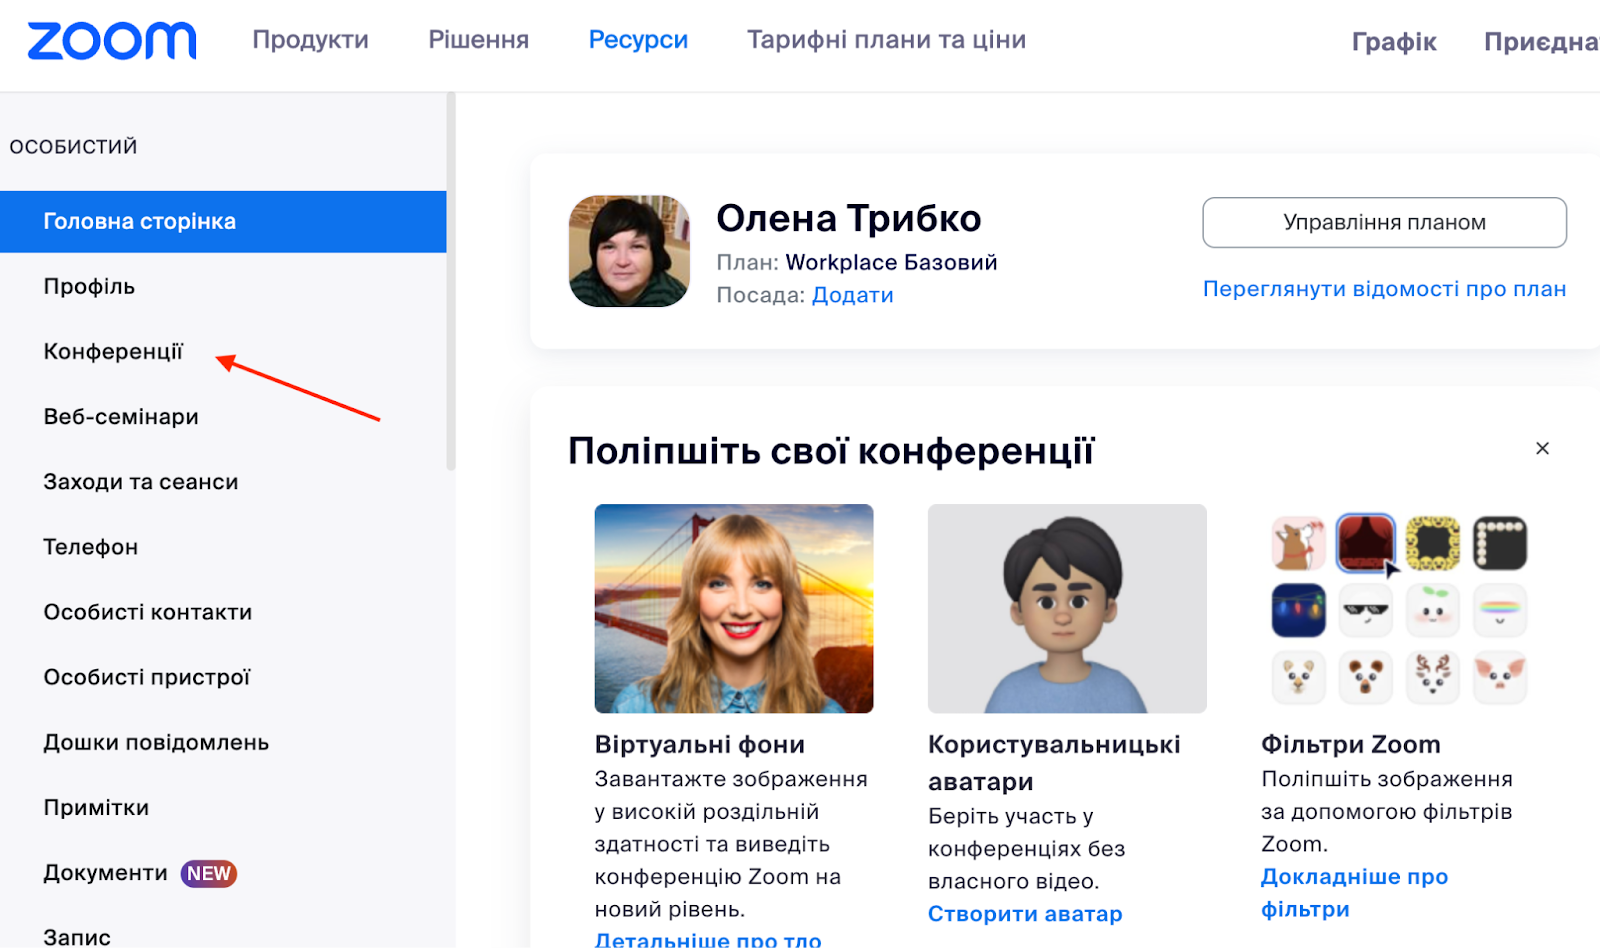Click the Віртуальні фони heading

(699, 744)
